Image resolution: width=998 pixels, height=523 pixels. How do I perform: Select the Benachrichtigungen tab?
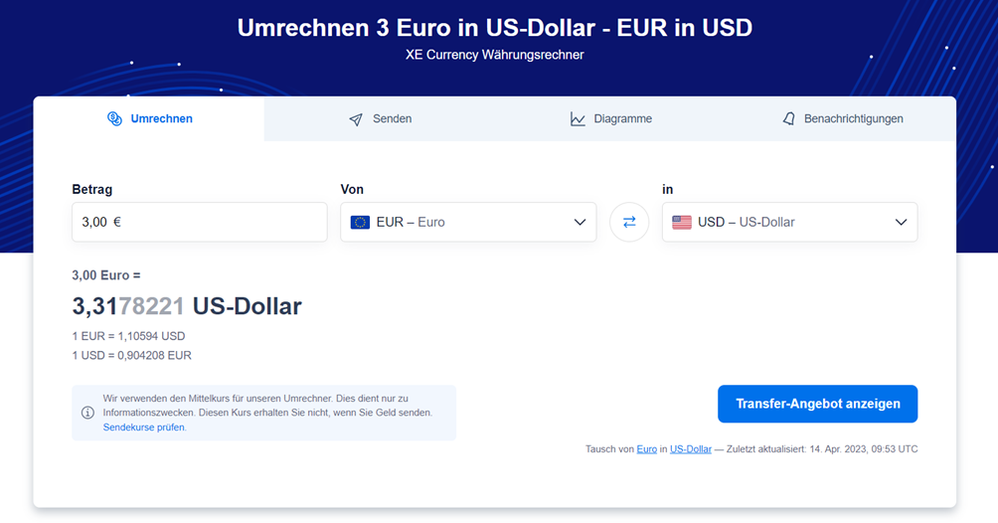(x=842, y=119)
